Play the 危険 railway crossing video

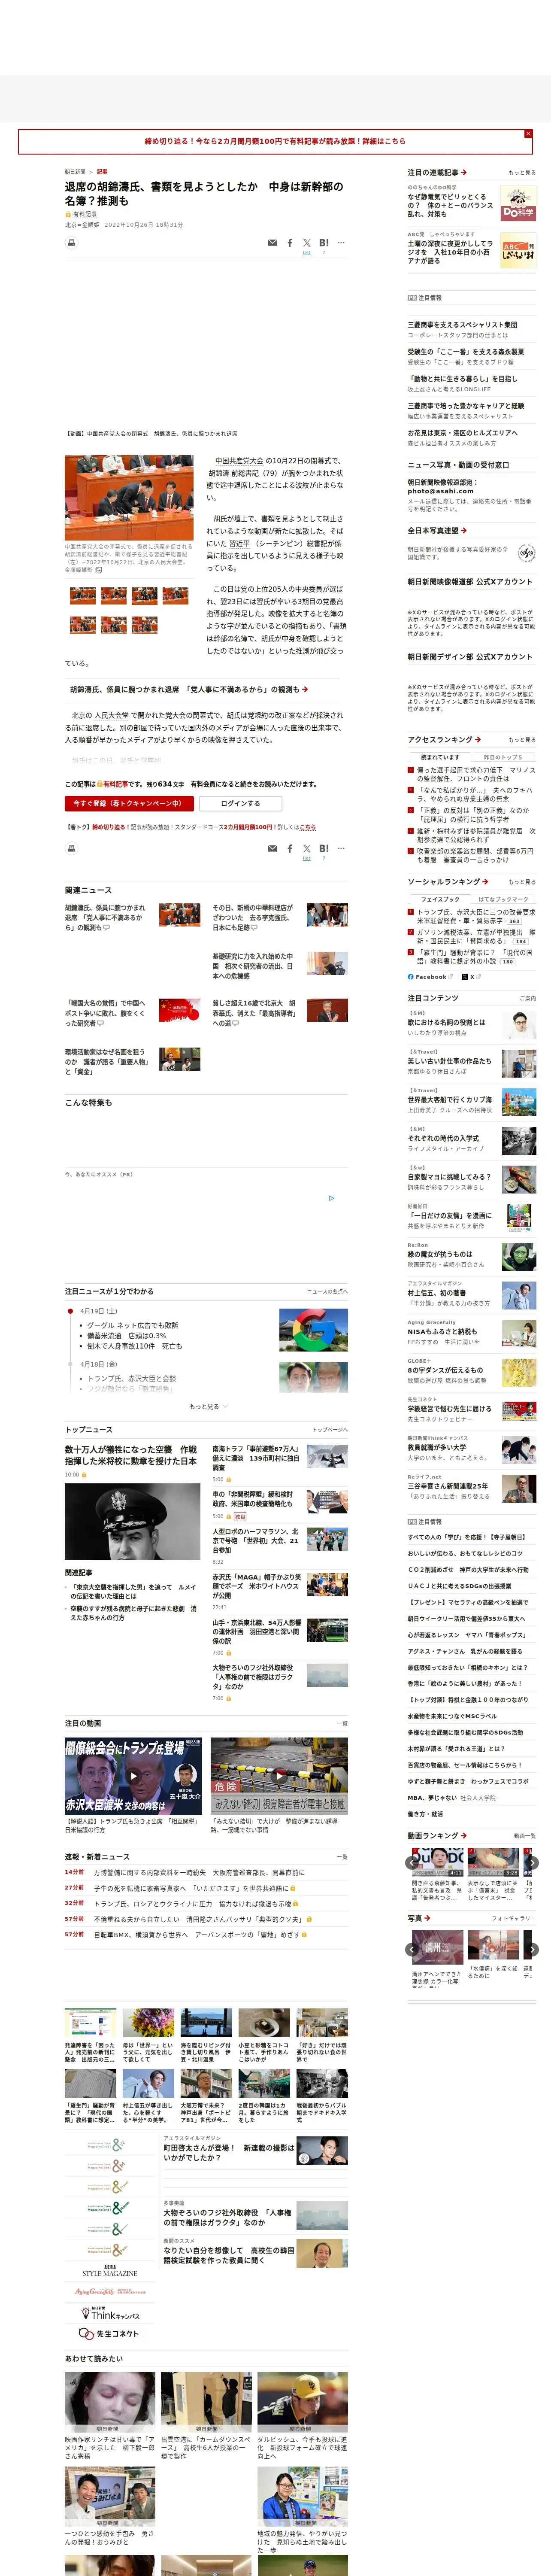pos(279,1776)
